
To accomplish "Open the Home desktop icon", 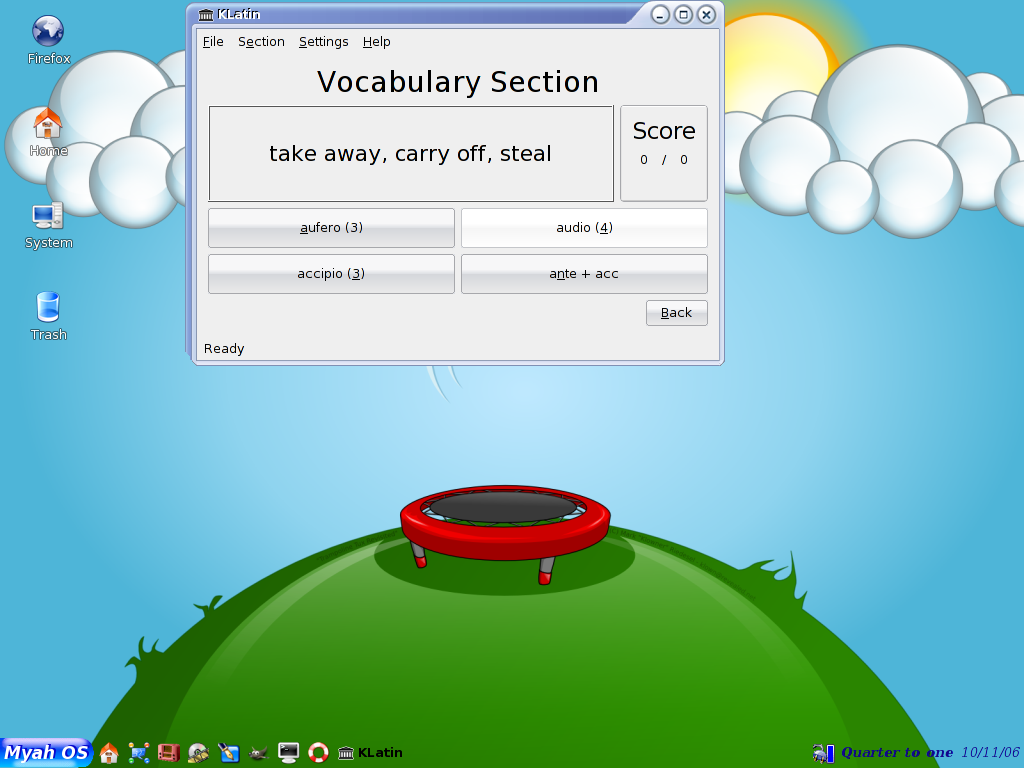I will [48, 132].
